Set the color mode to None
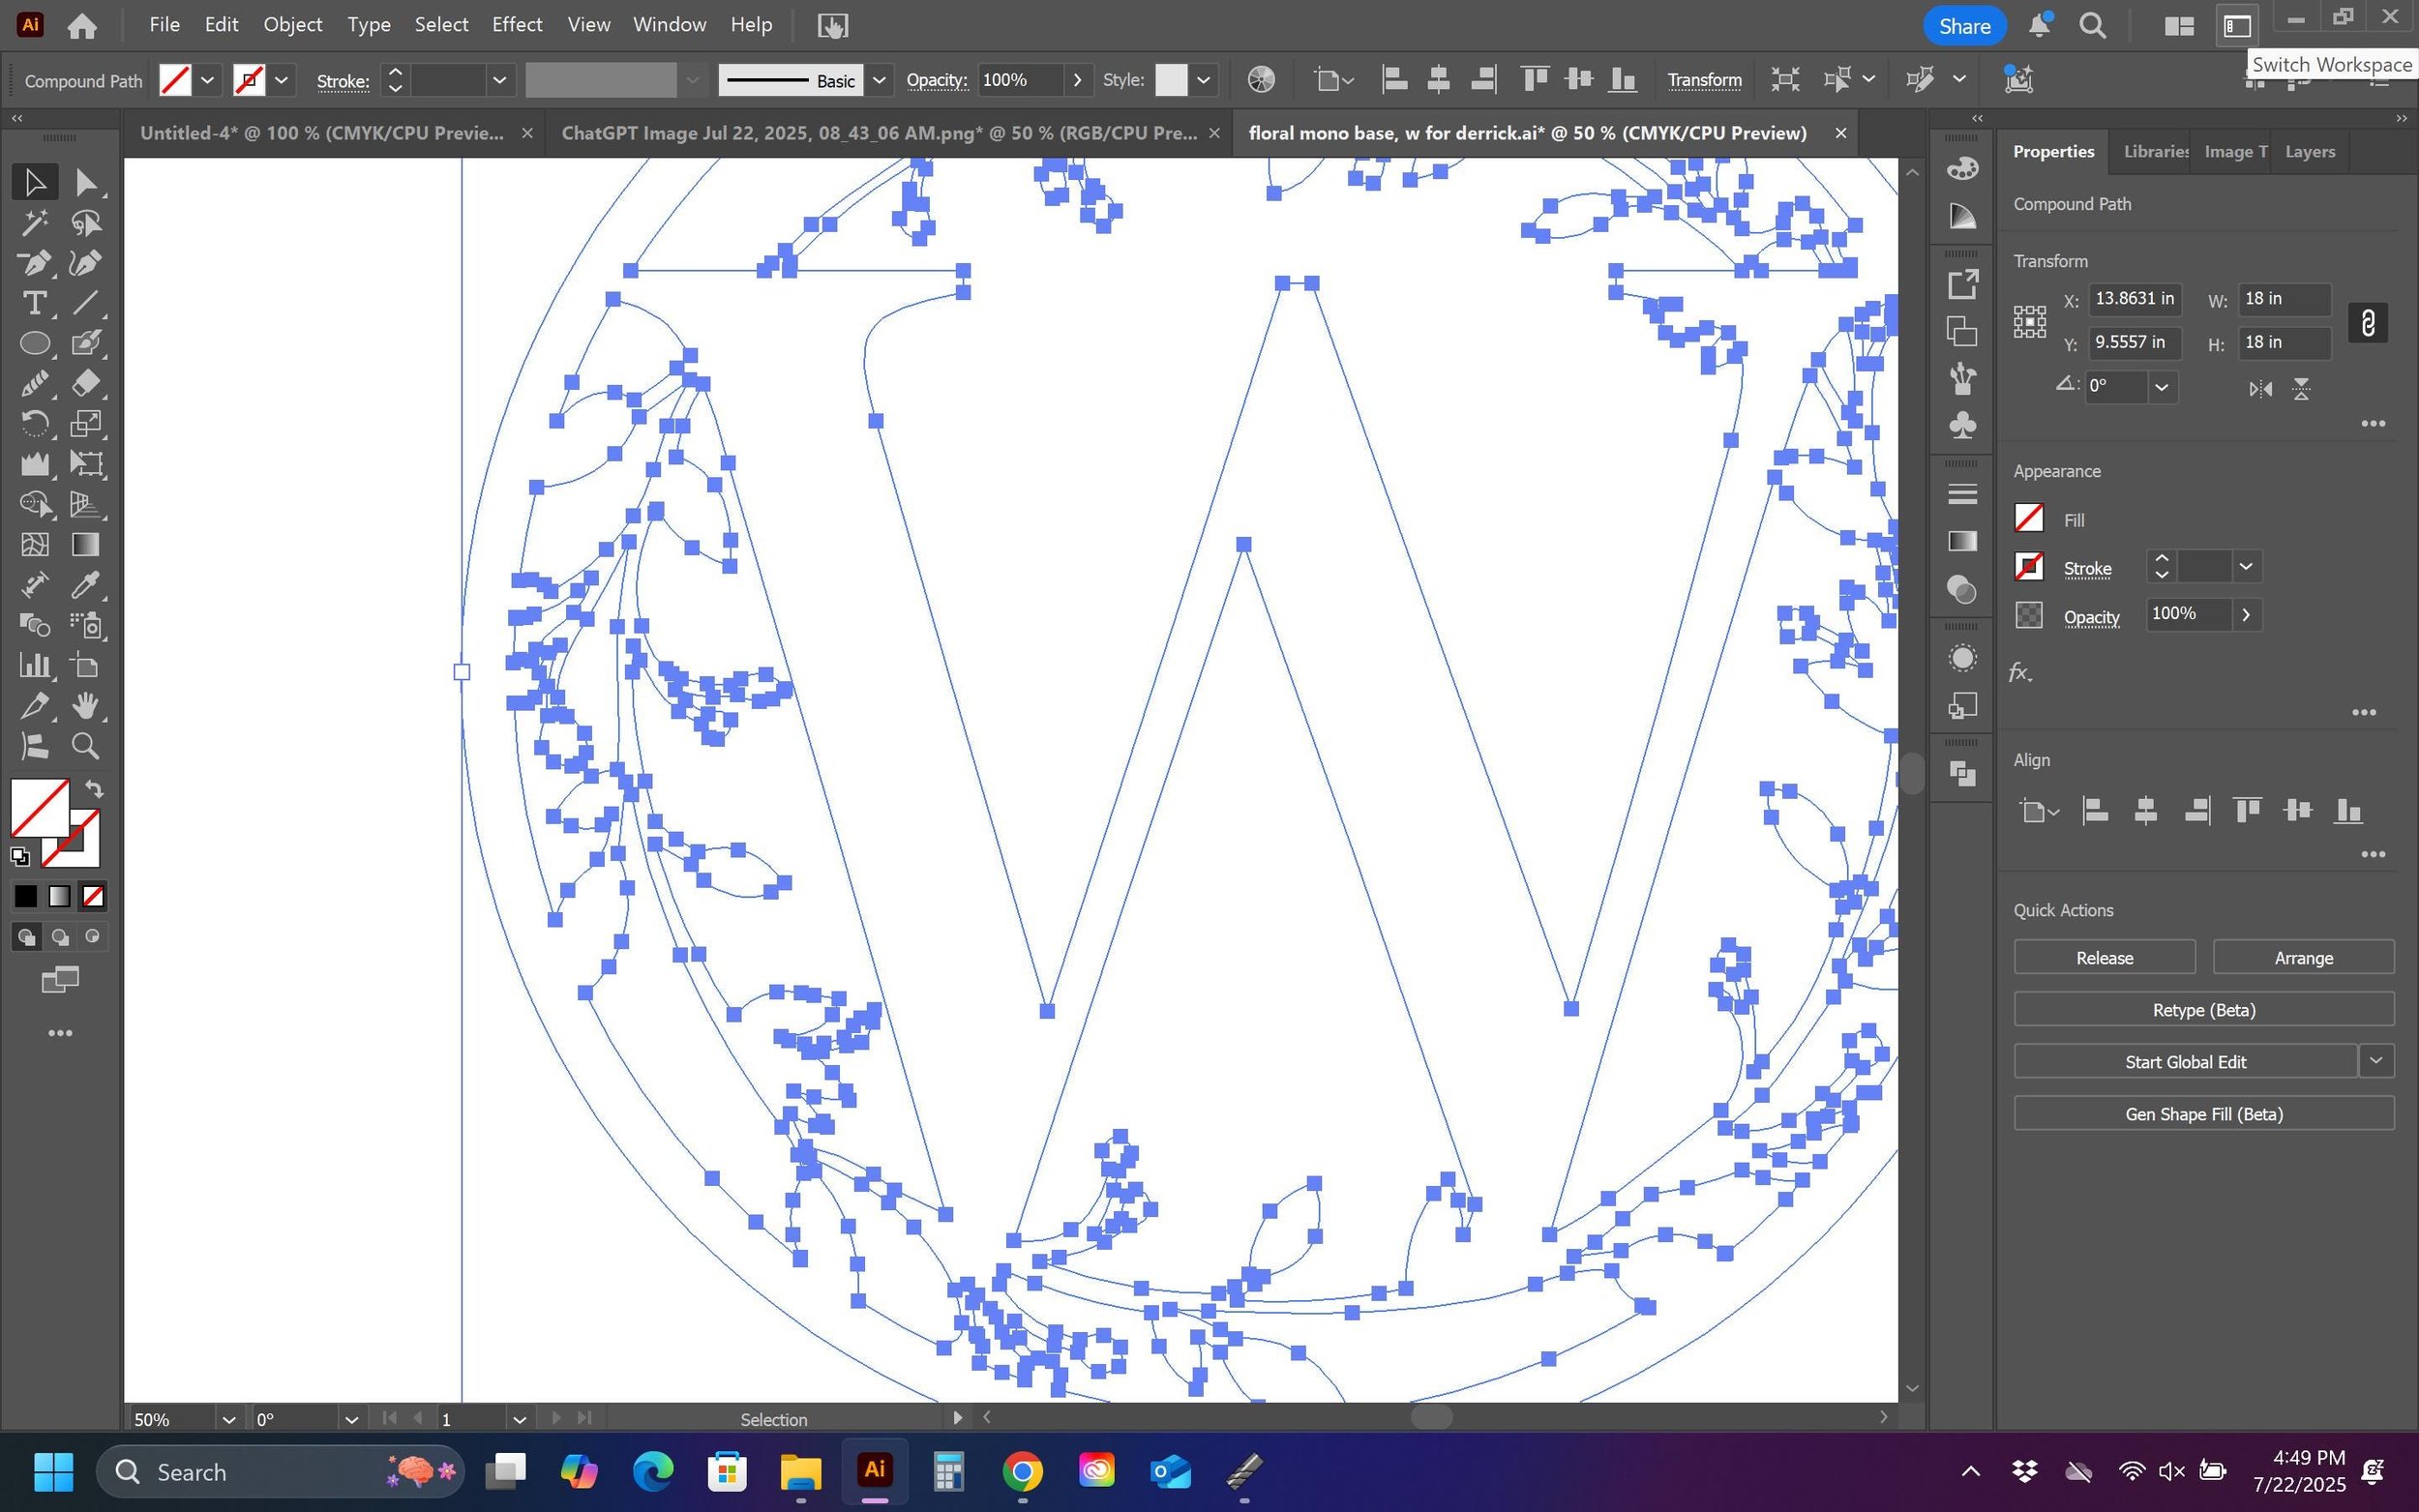The width and height of the screenshot is (2419, 1512). coord(93,896)
